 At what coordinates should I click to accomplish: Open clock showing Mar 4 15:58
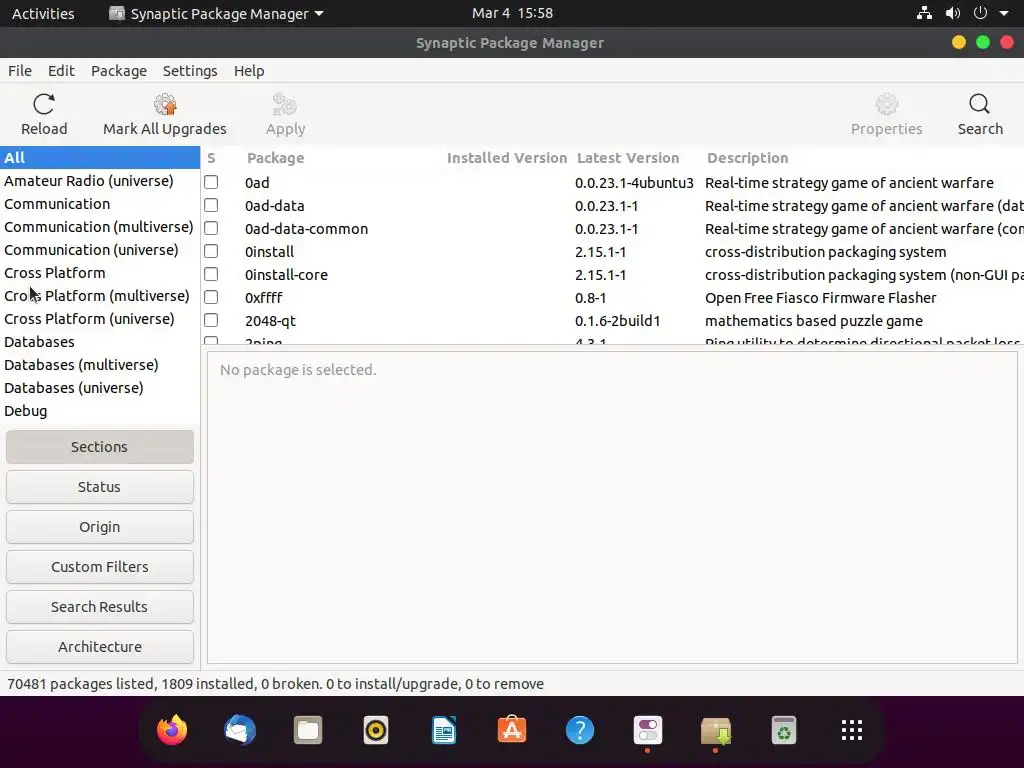pyautogui.click(x=512, y=13)
